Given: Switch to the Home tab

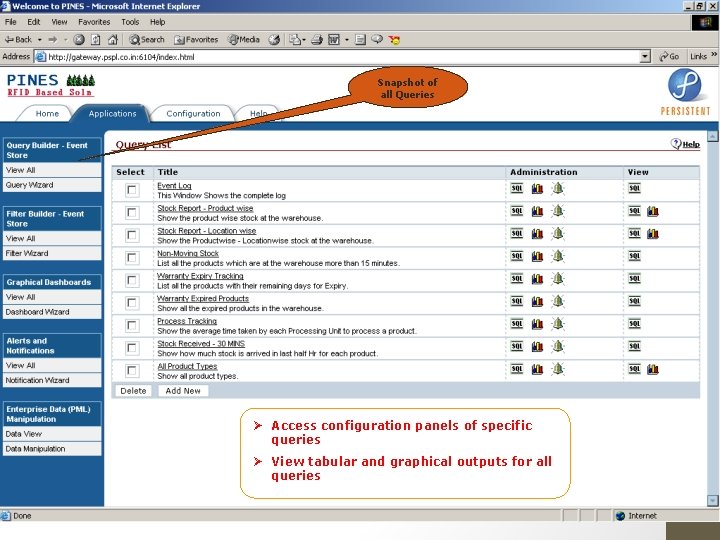Looking at the screenshot, I should [47, 113].
